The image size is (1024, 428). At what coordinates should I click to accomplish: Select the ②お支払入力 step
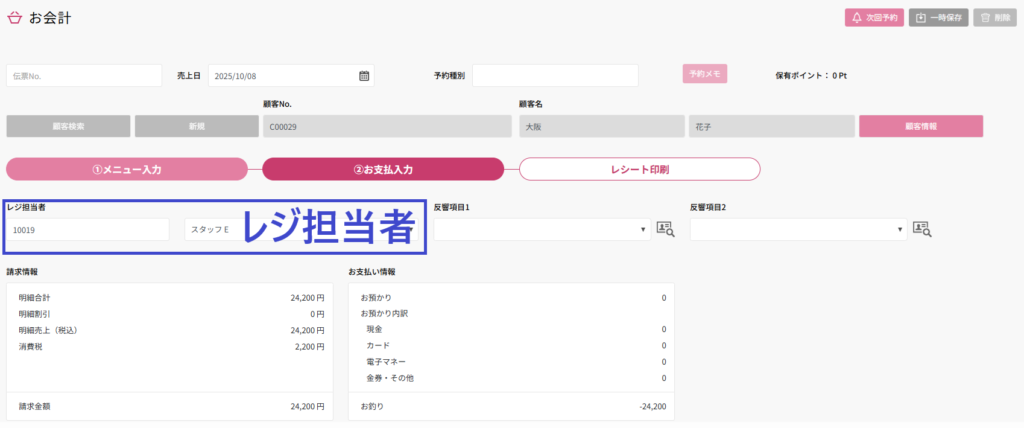(x=383, y=169)
